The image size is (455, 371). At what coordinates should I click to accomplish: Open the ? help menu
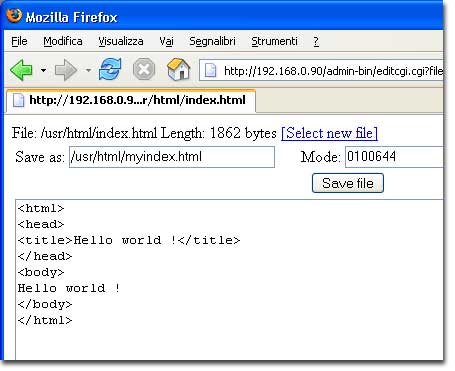coord(316,41)
